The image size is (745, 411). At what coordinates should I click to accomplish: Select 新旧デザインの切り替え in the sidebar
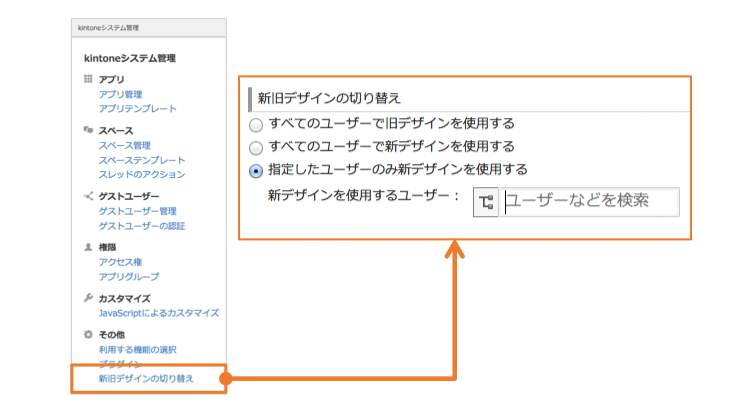pyautogui.click(x=146, y=379)
